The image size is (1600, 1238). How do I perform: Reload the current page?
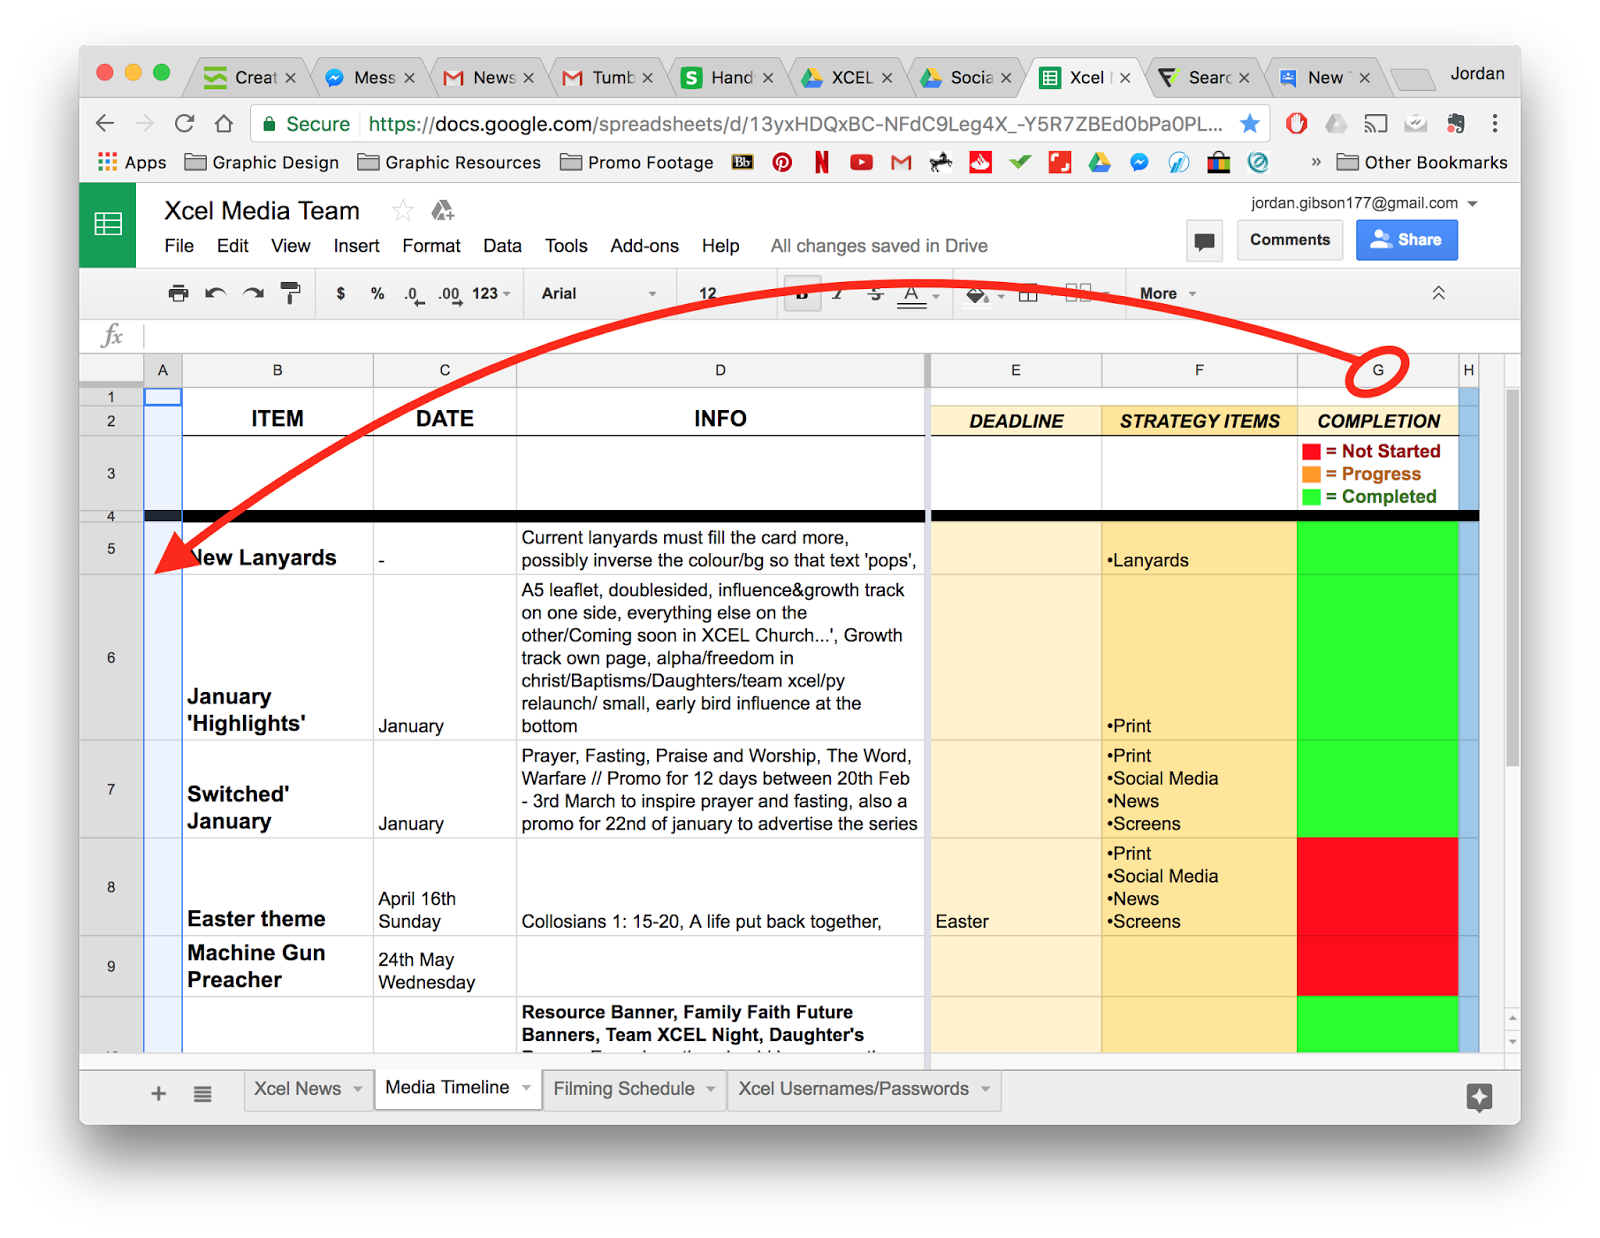184,123
